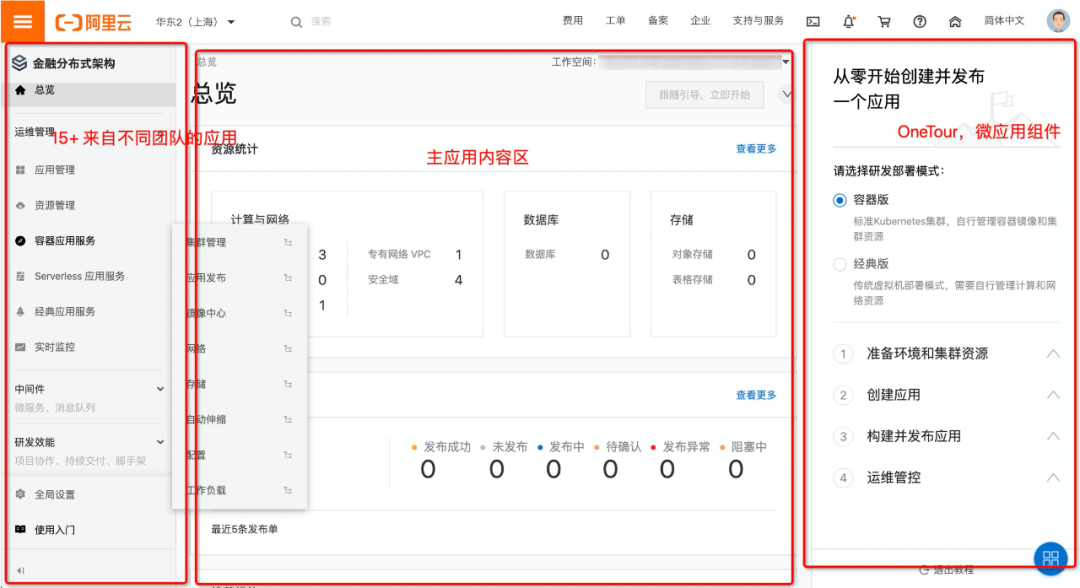Image resolution: width=1080 pixels, height=588 pixels.
Task: Click the console home icon in top bar
Action: pos(954,20)
